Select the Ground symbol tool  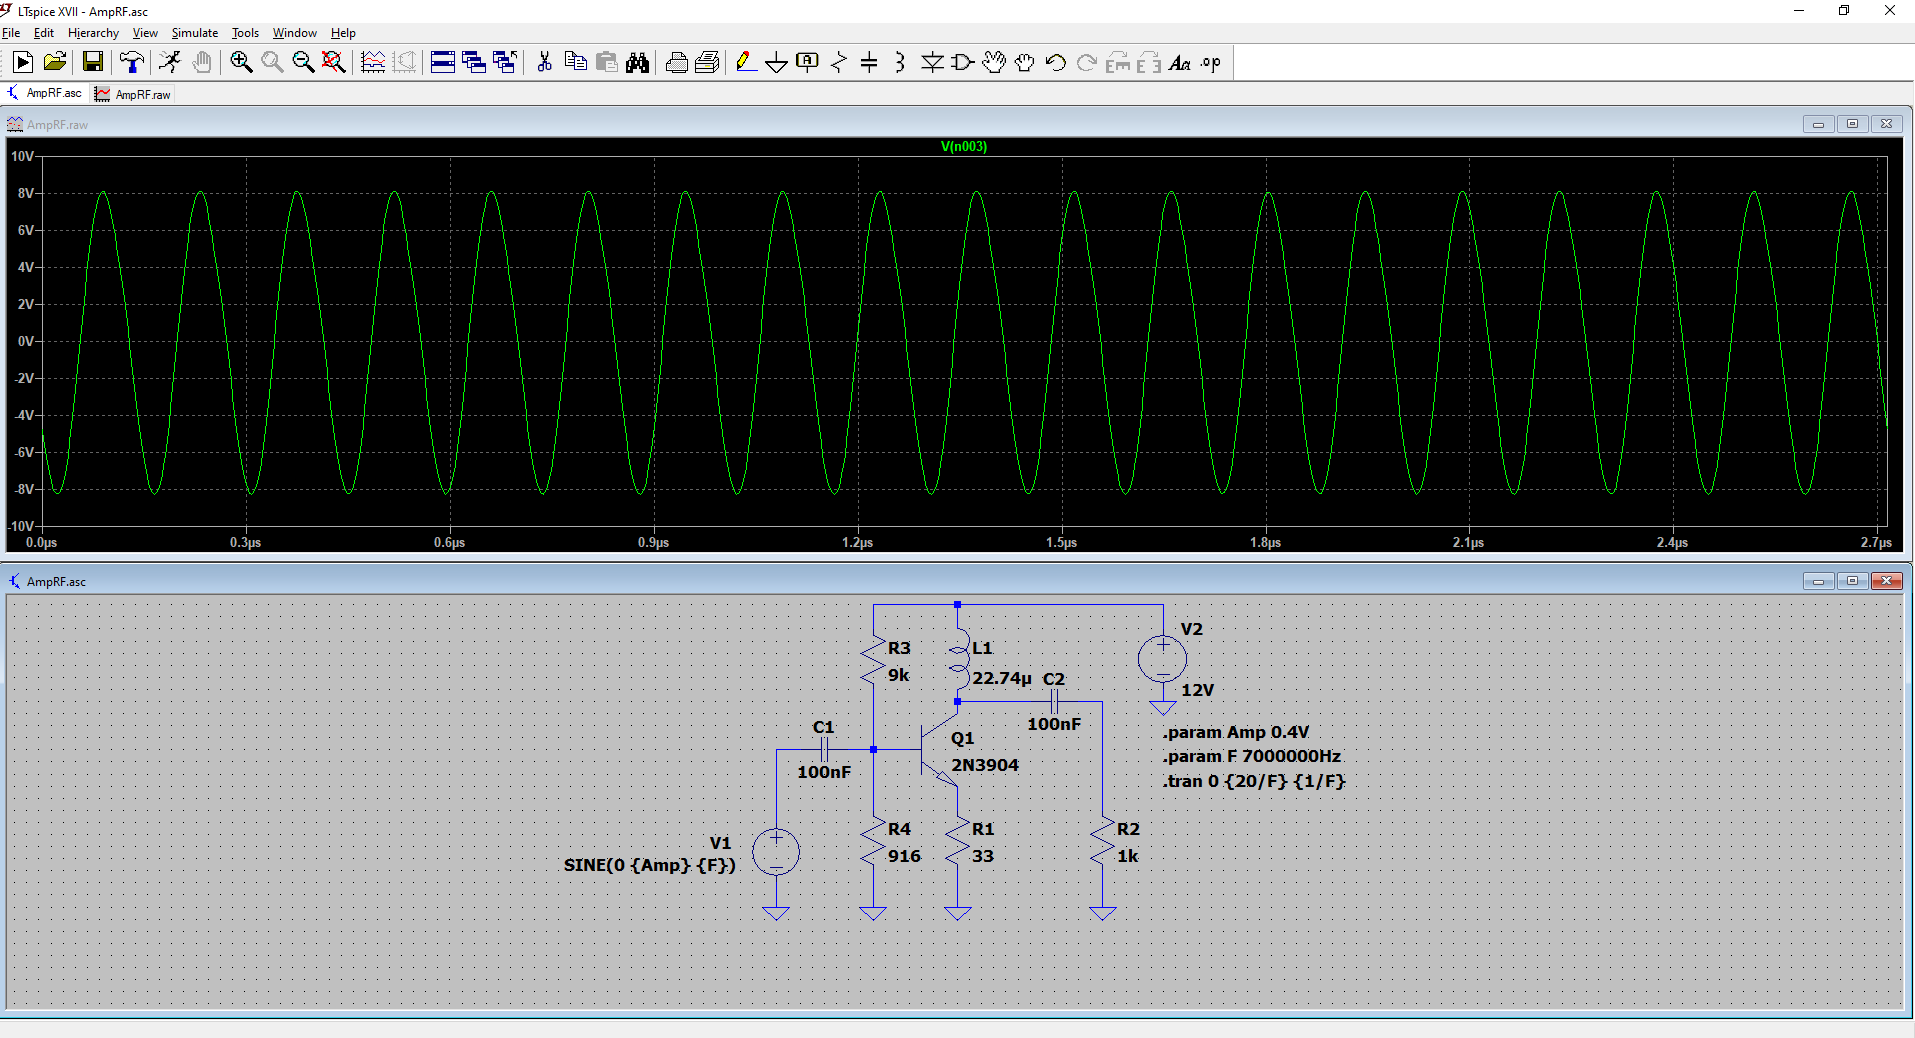[776, 63]
